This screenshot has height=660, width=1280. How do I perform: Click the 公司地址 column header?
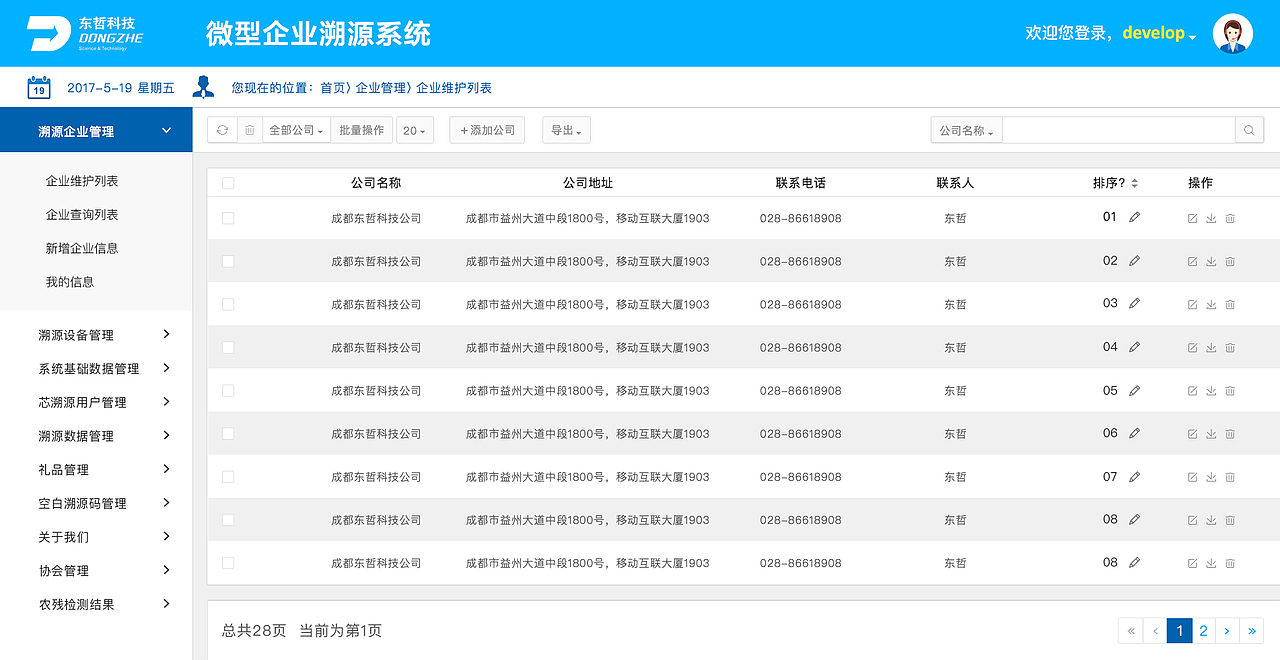tap(588, 183)
